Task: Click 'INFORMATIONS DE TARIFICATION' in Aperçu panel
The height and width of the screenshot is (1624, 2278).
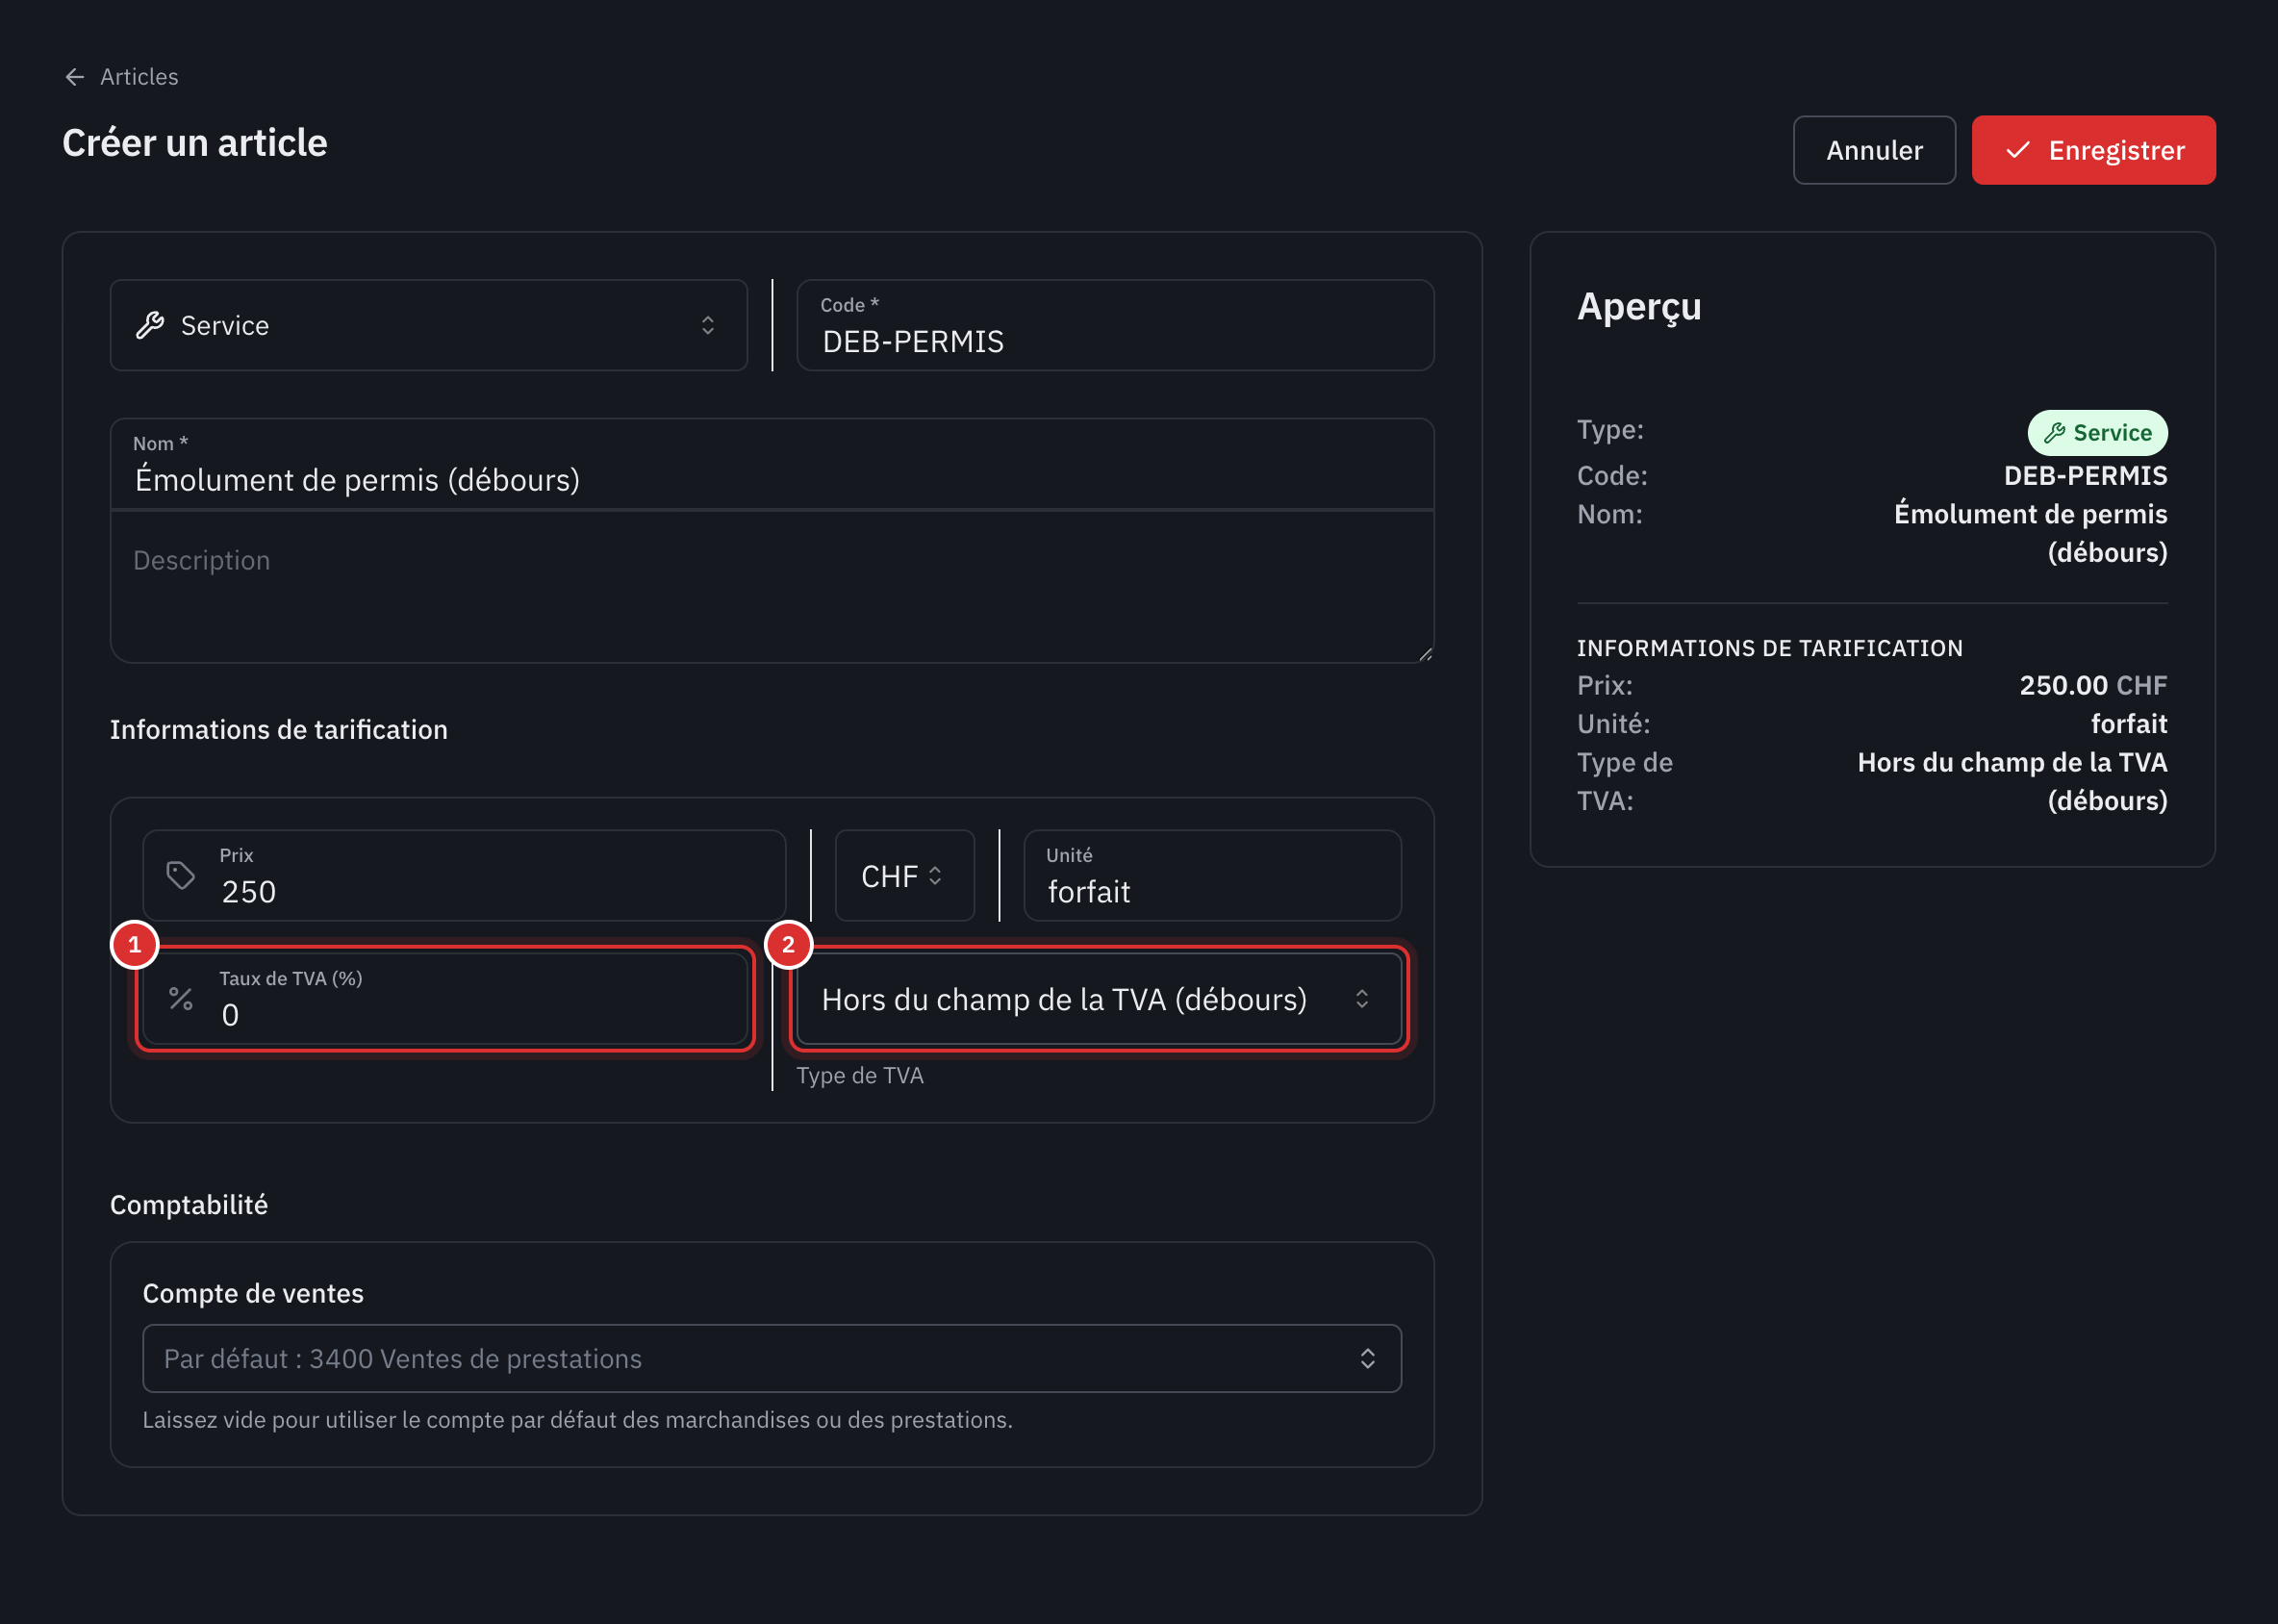Action: point(1770,648)
